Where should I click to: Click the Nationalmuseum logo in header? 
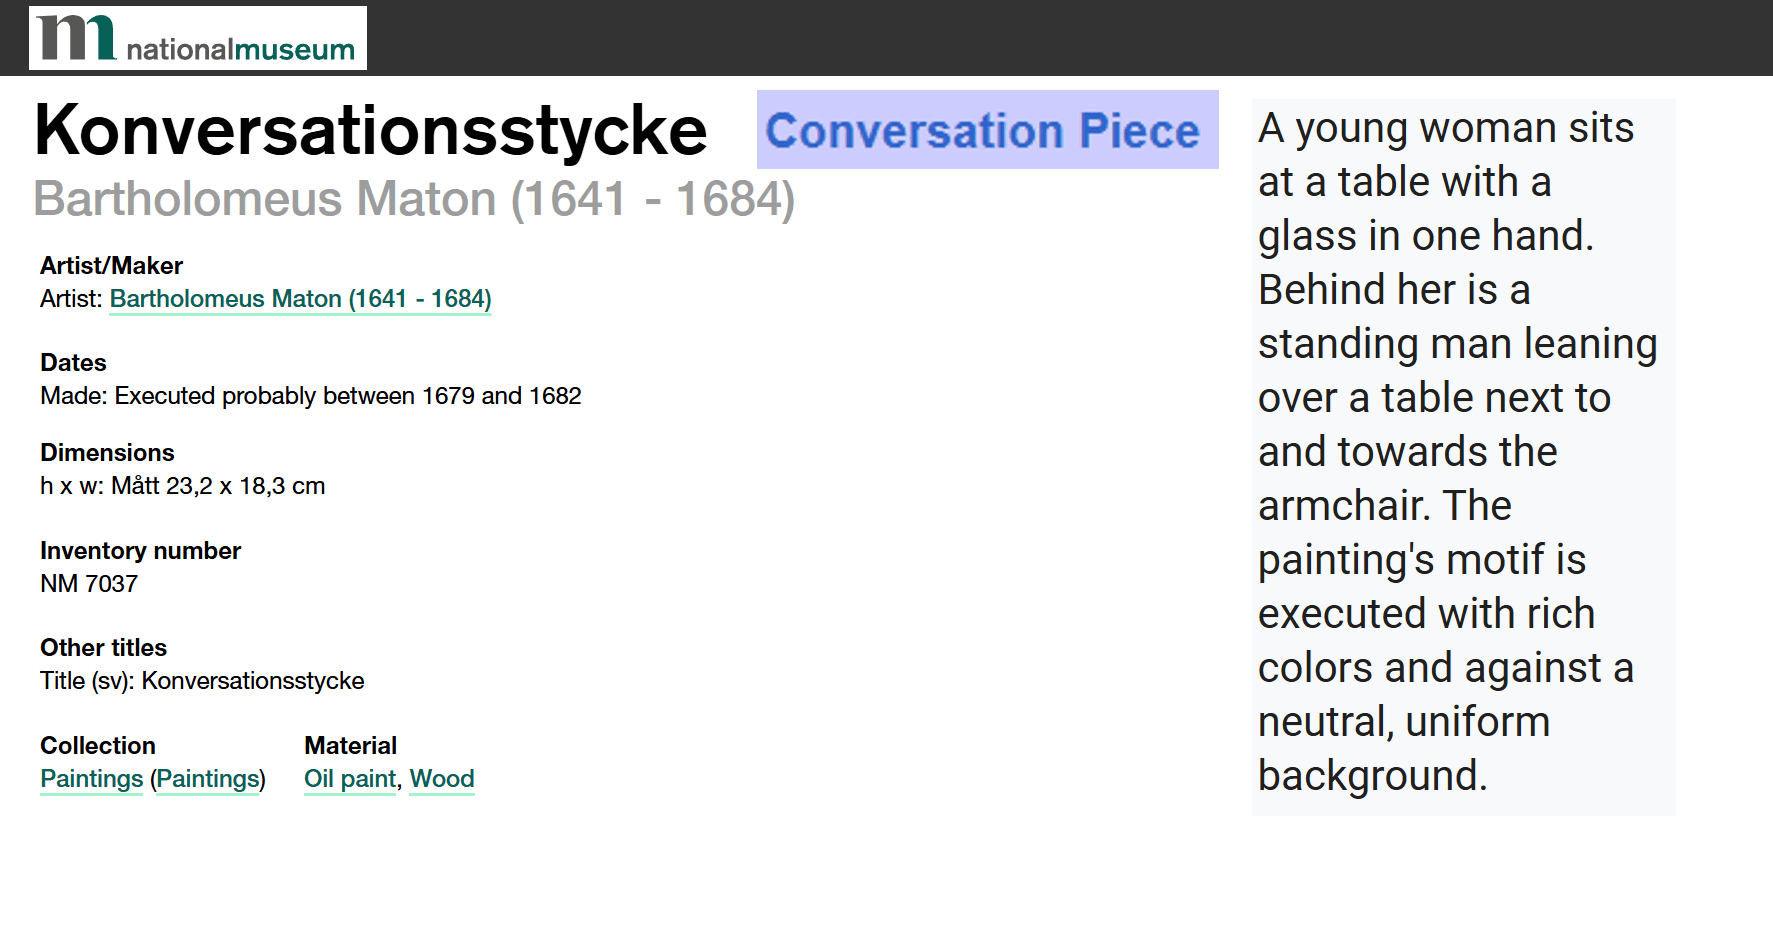point(198,38)
